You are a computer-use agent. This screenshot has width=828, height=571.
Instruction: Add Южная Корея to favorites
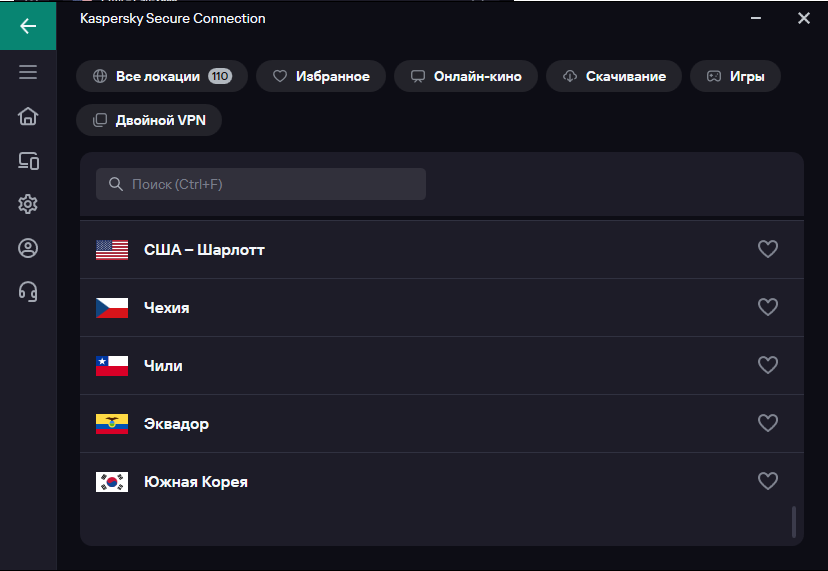coord(768,481)
